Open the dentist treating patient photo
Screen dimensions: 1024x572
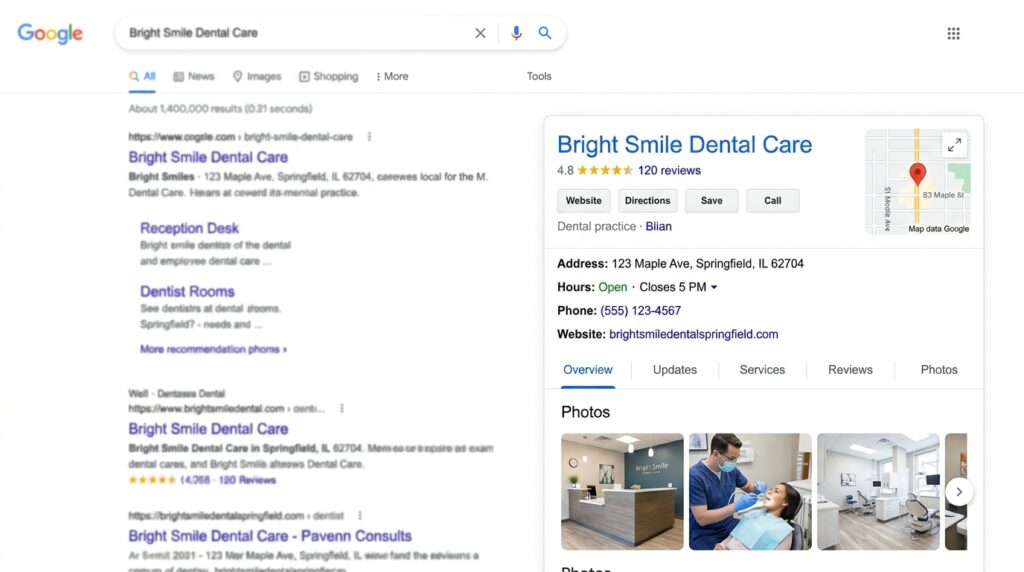(x=750, y=492)
